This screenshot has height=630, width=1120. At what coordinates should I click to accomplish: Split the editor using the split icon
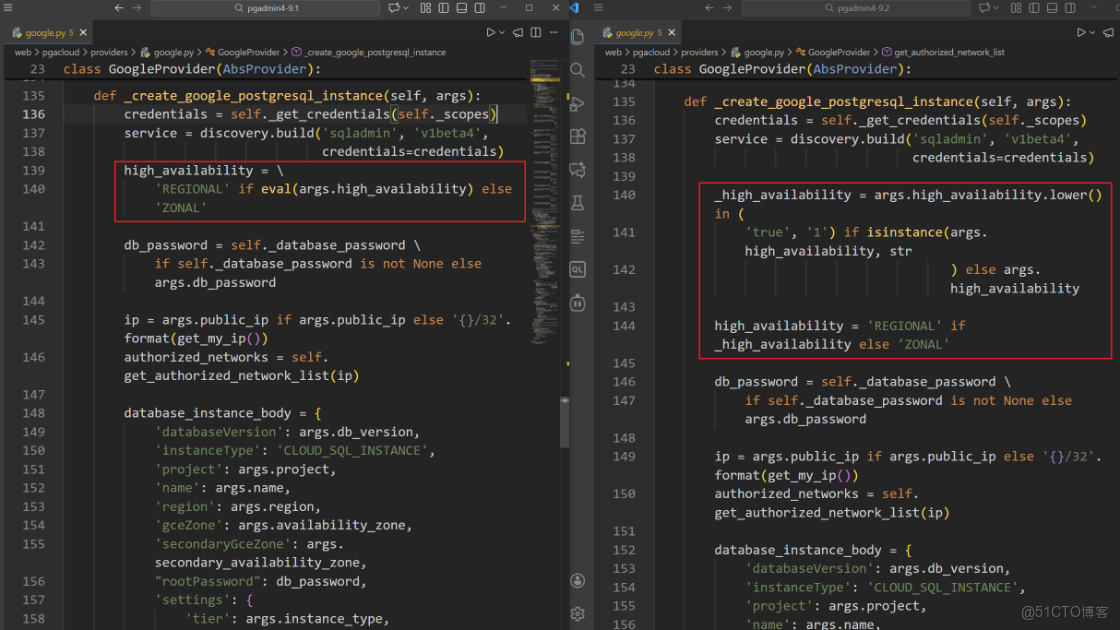tap(536, 31)
